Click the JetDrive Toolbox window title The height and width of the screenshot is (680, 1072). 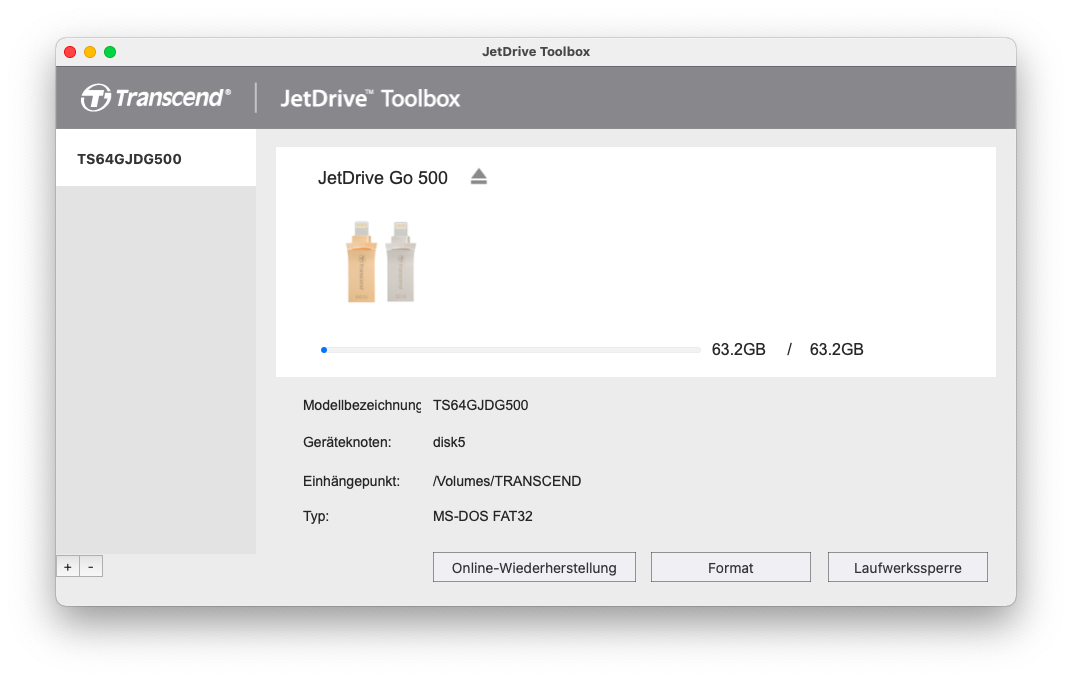pyautogui.click(x=536, y=52)
